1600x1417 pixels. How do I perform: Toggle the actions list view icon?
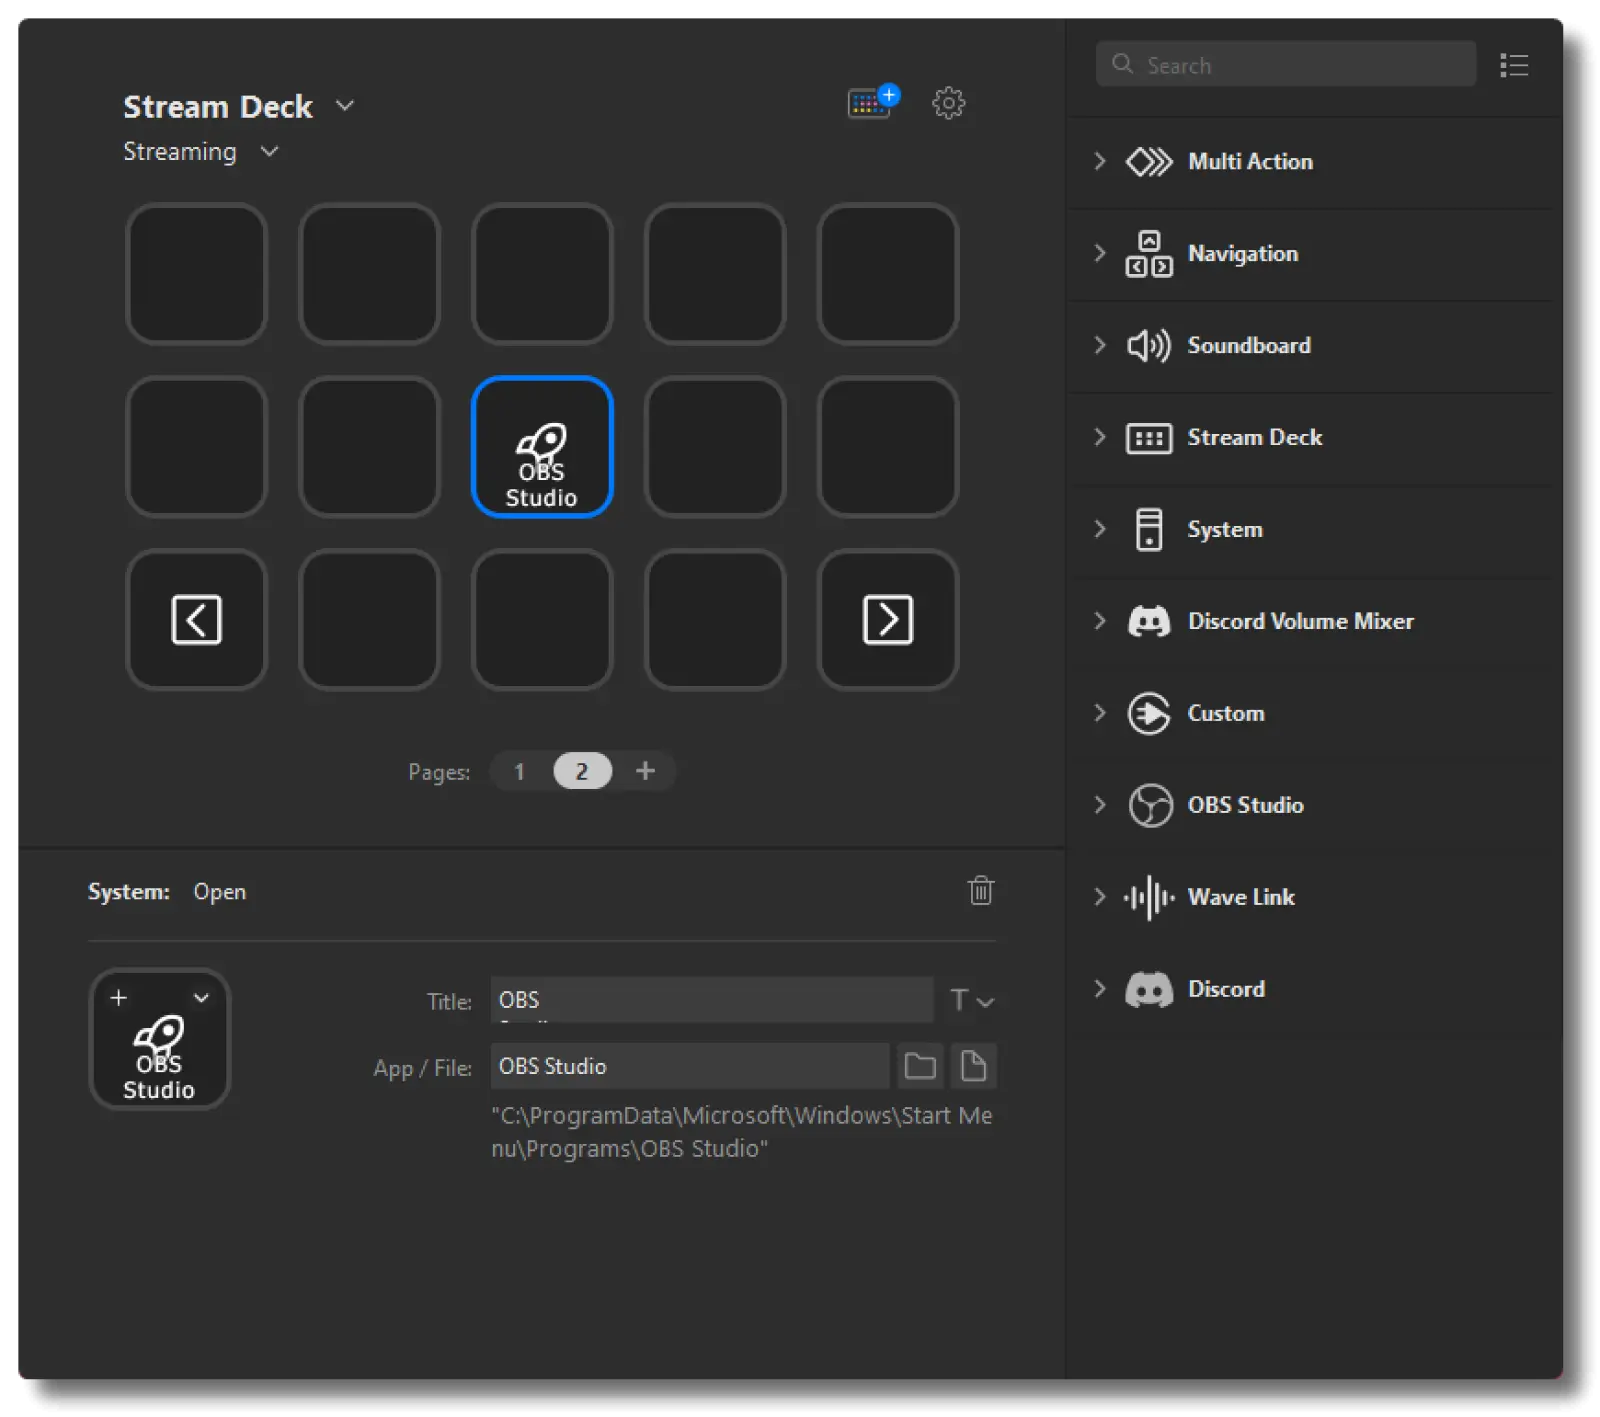point(1513,65)
